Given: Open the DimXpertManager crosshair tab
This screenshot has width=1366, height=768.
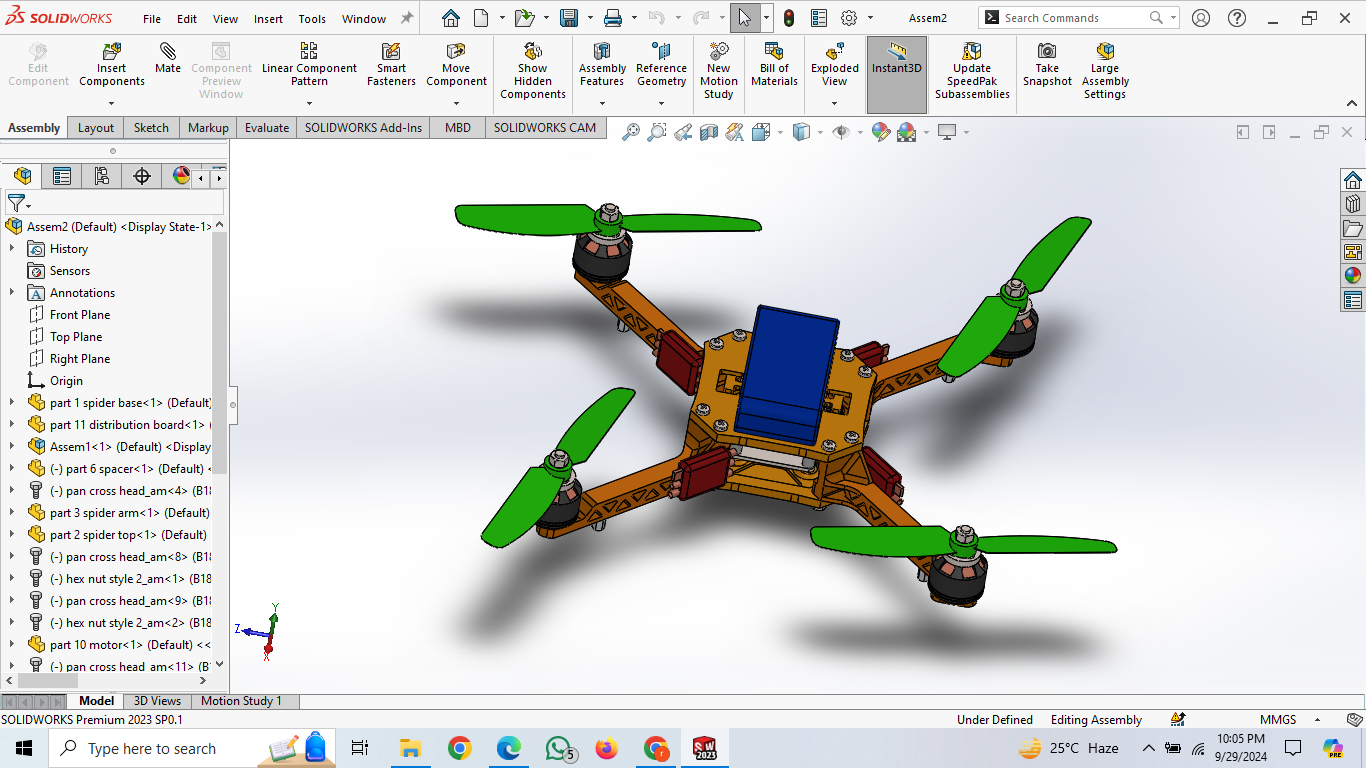Looking at the screenshot, I should [142, 176].
